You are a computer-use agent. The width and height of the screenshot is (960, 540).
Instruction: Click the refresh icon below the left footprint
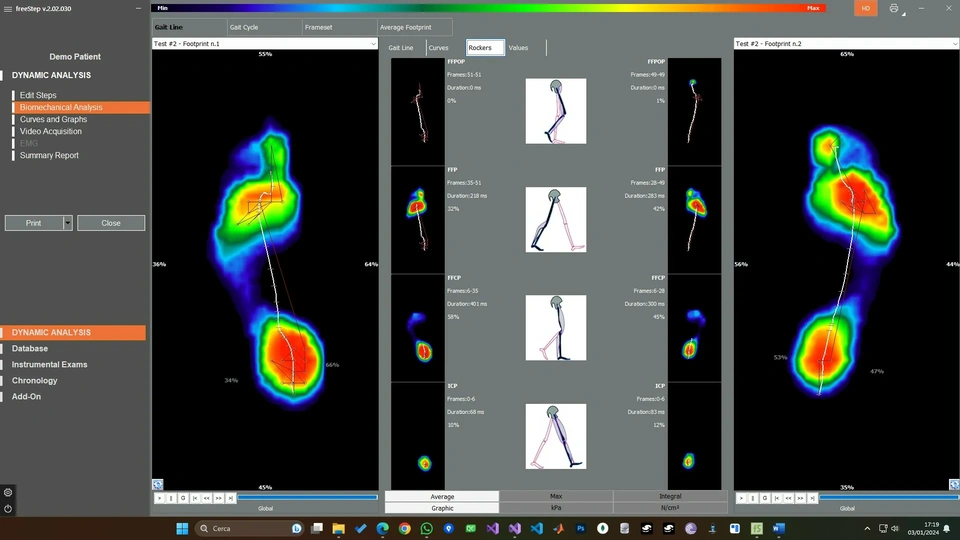pos(158,484)
